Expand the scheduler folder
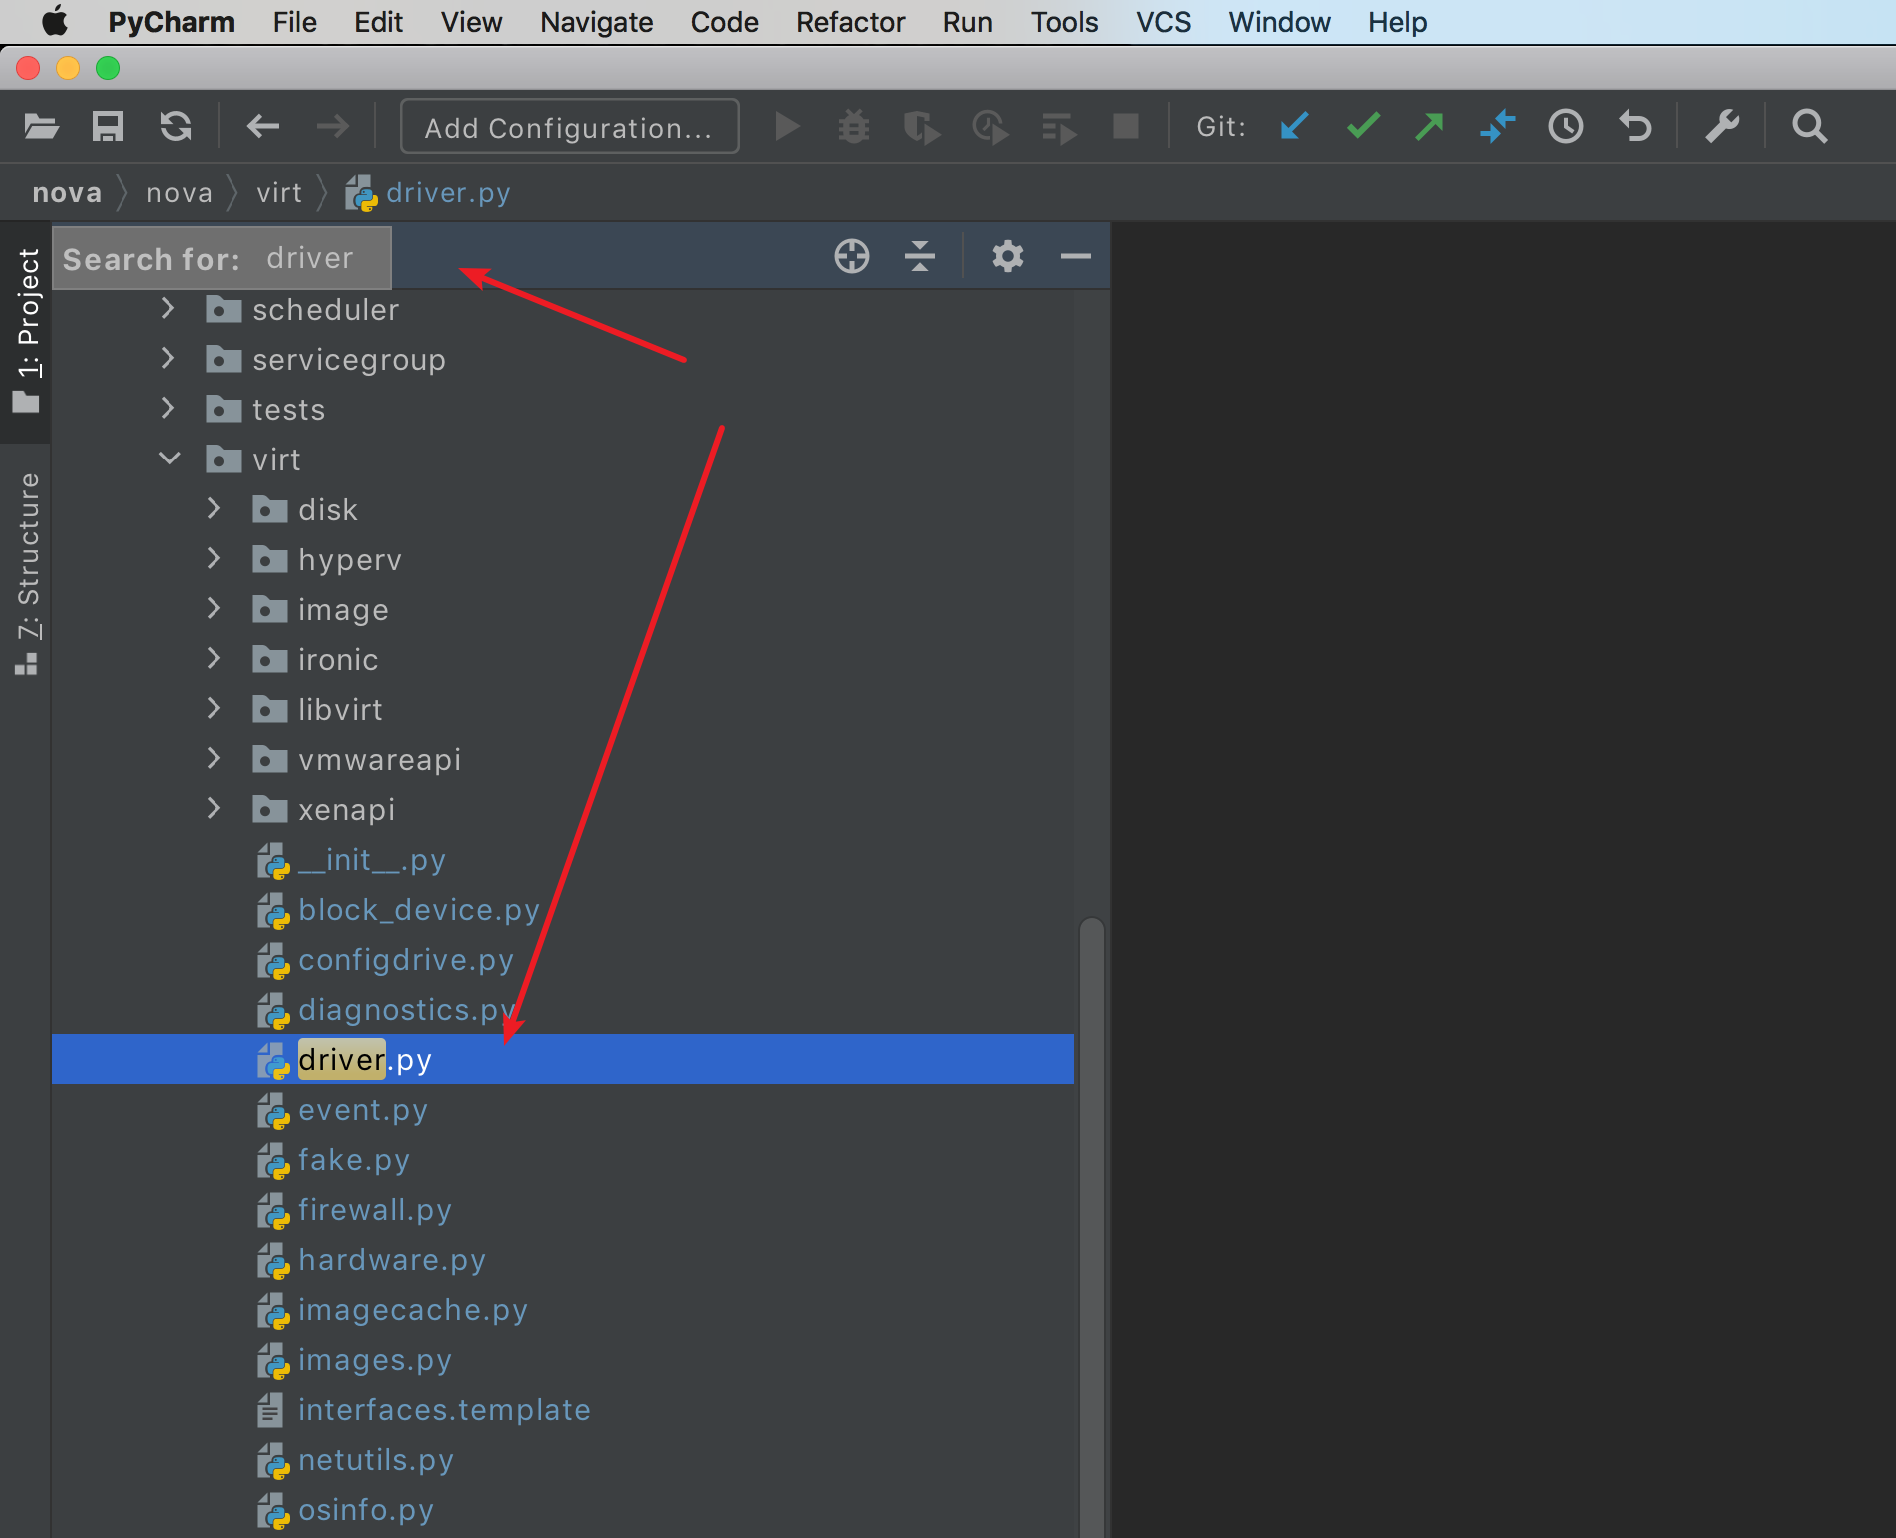The height and width of the screenshot is (1538, 1896). (168, 309)
